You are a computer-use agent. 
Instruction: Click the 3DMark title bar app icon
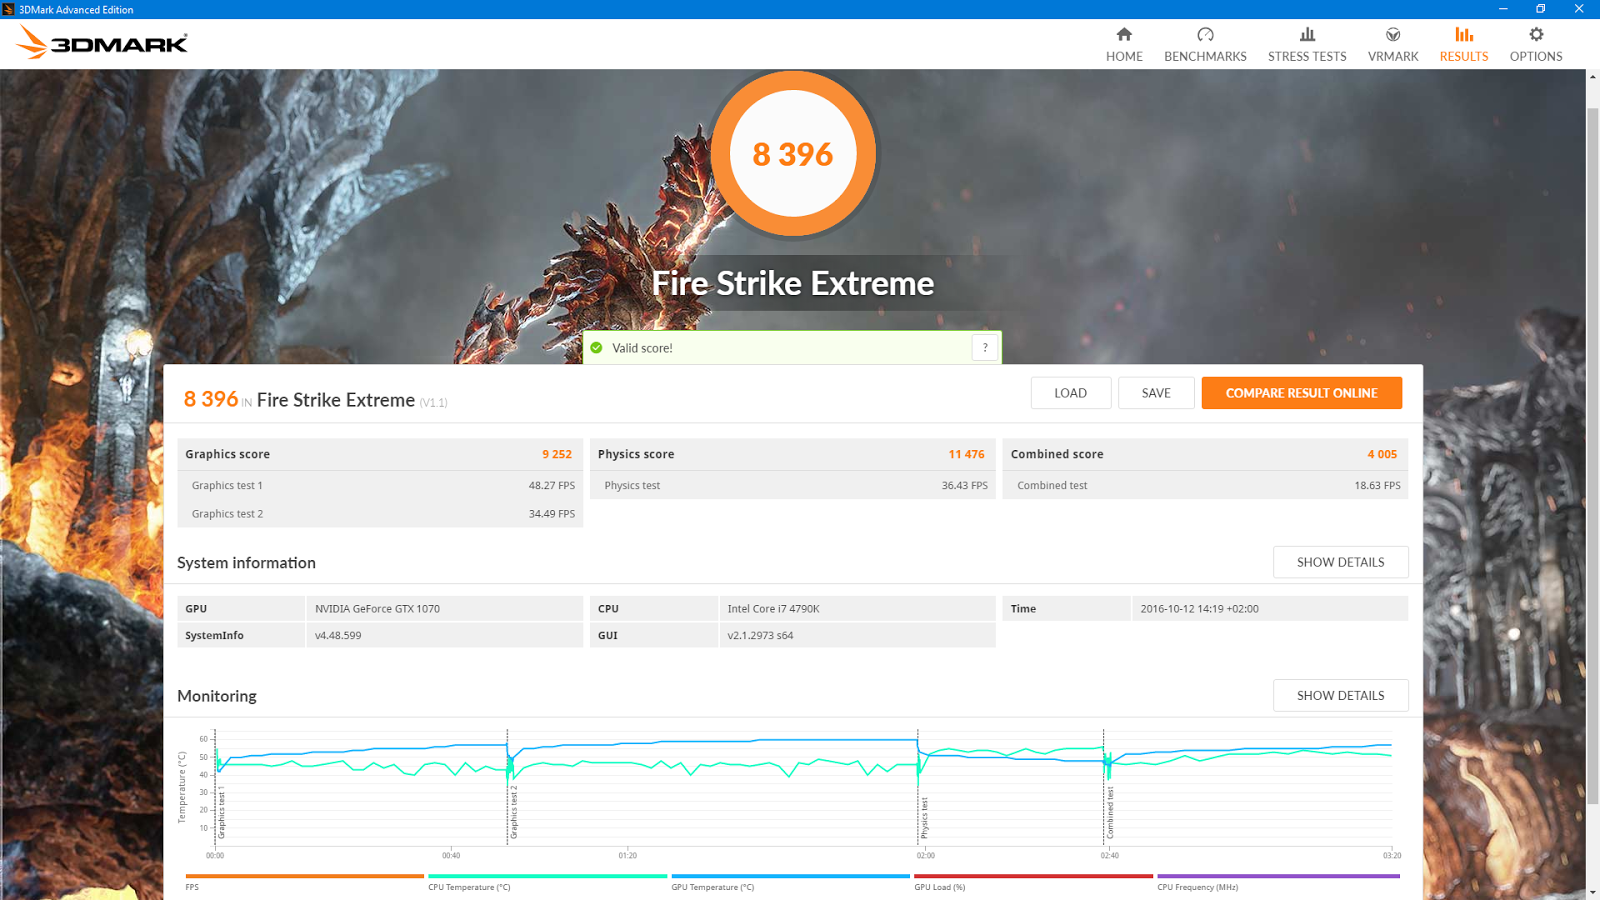point(8,9)
